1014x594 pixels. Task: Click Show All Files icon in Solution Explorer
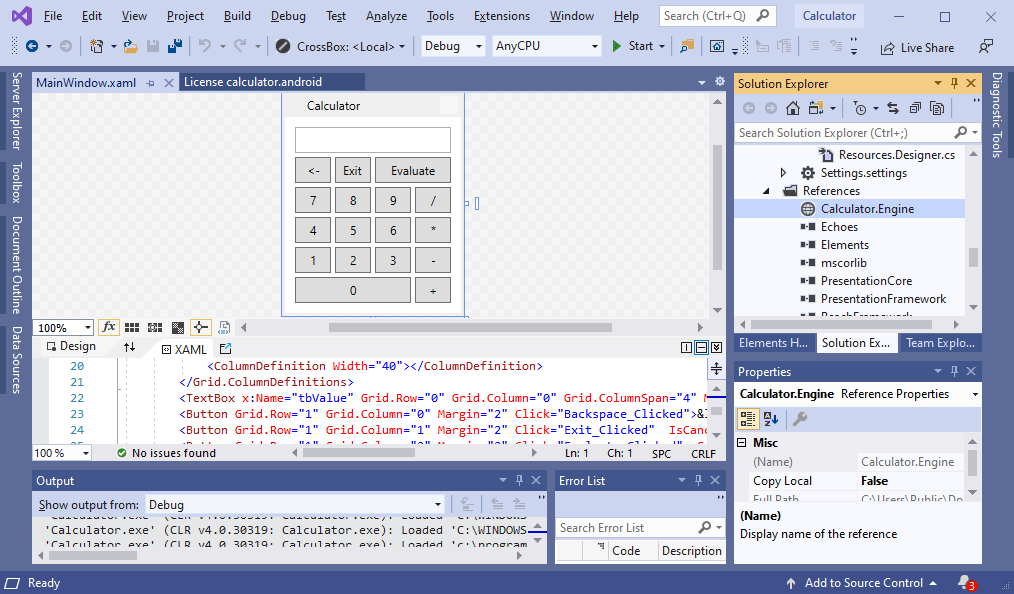pyautogui.click(x=936, y=108)
